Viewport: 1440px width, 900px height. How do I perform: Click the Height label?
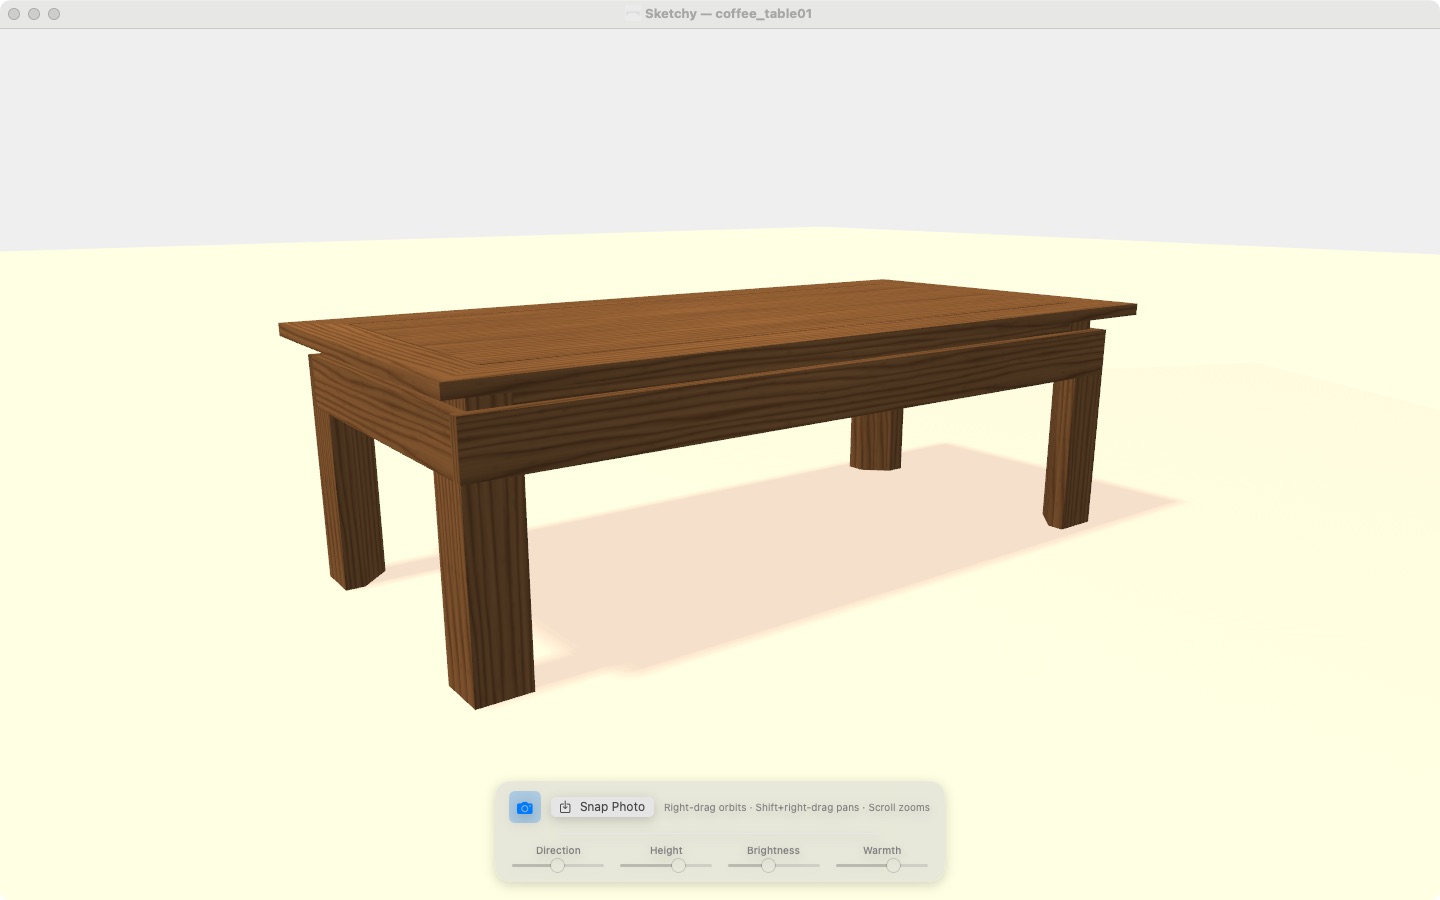(666, 851)
